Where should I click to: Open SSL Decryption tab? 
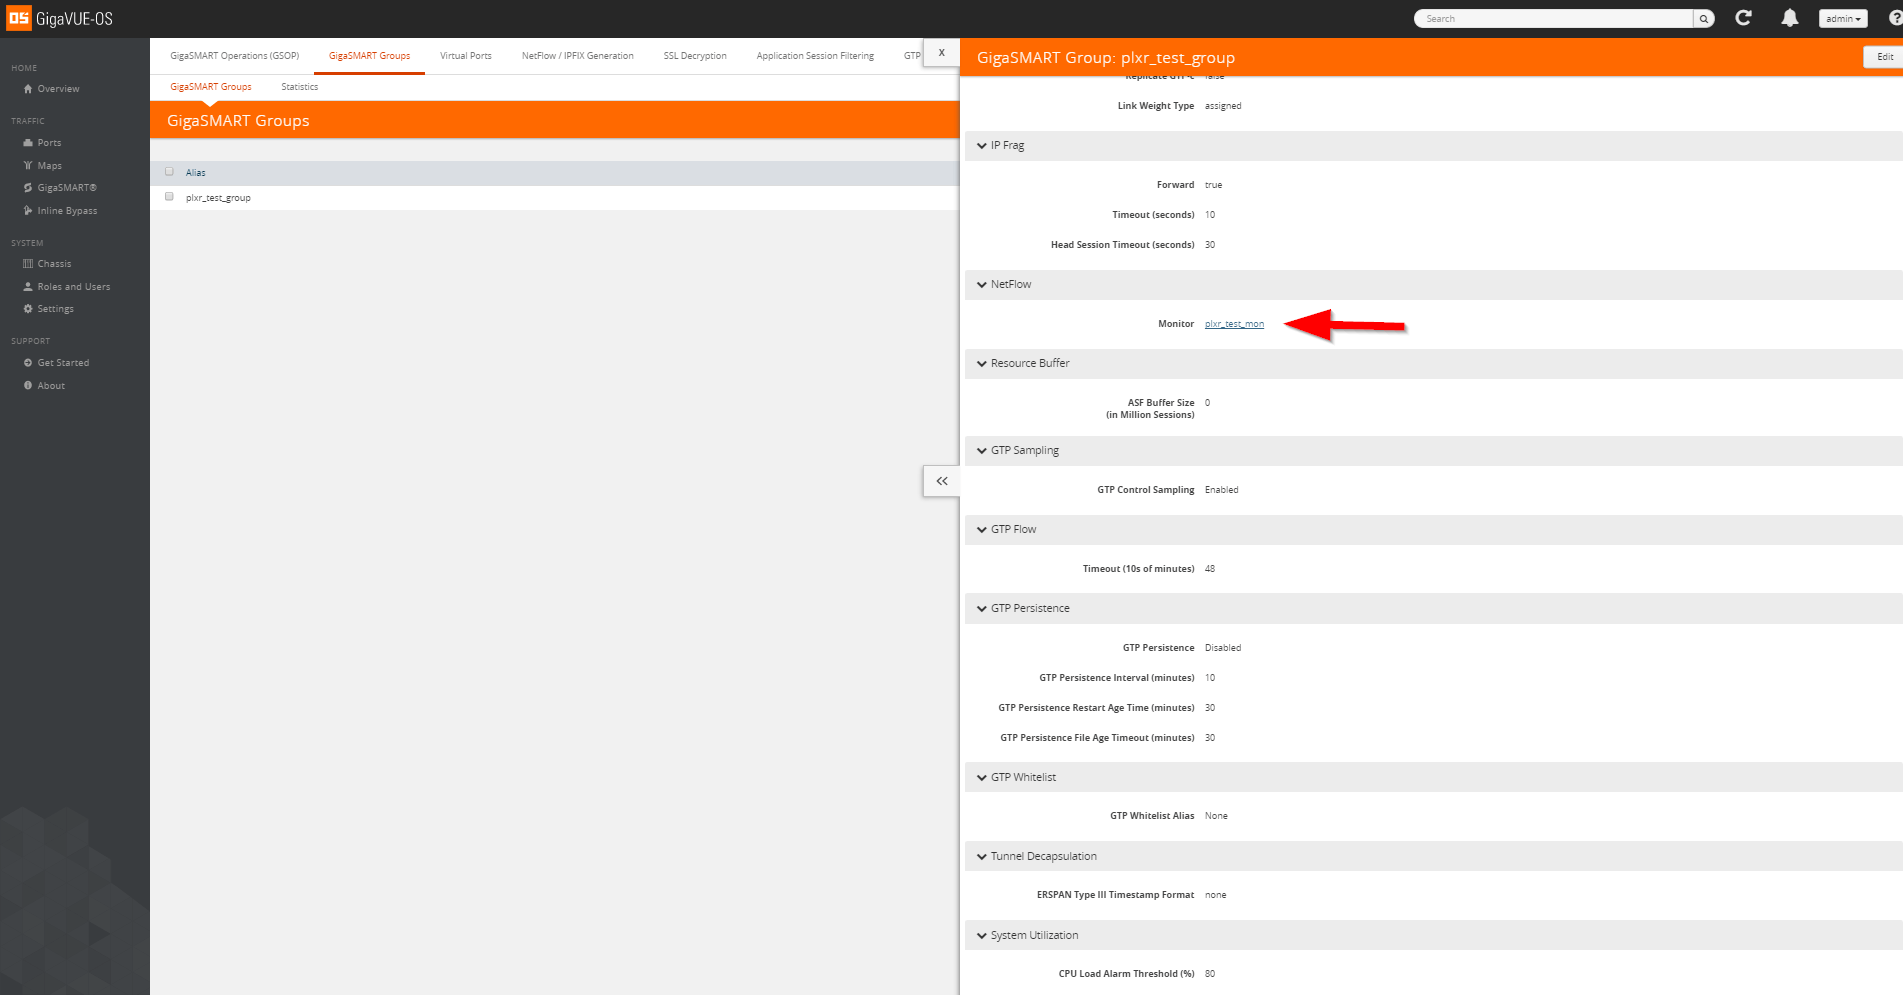pyautogui.click(x=695, y=56)
